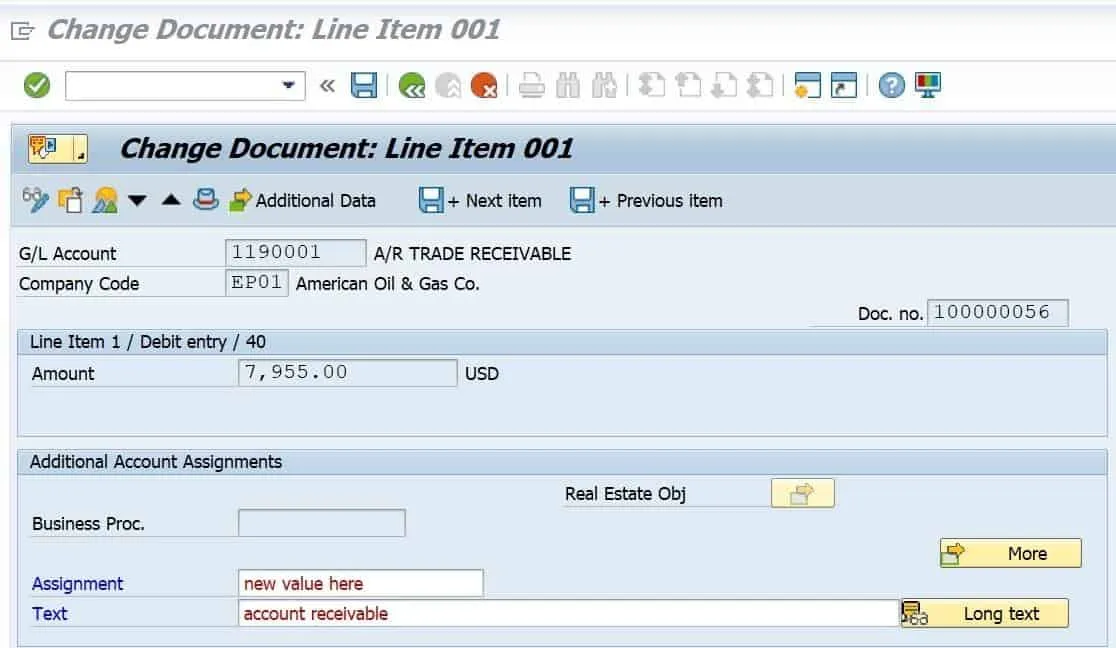Click the Additional Data button

[x=303, y=201]
